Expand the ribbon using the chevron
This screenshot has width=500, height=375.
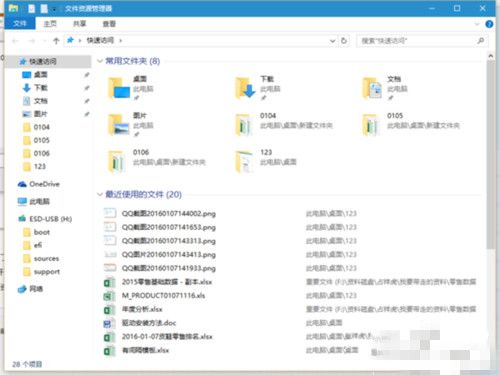point(477,24)
